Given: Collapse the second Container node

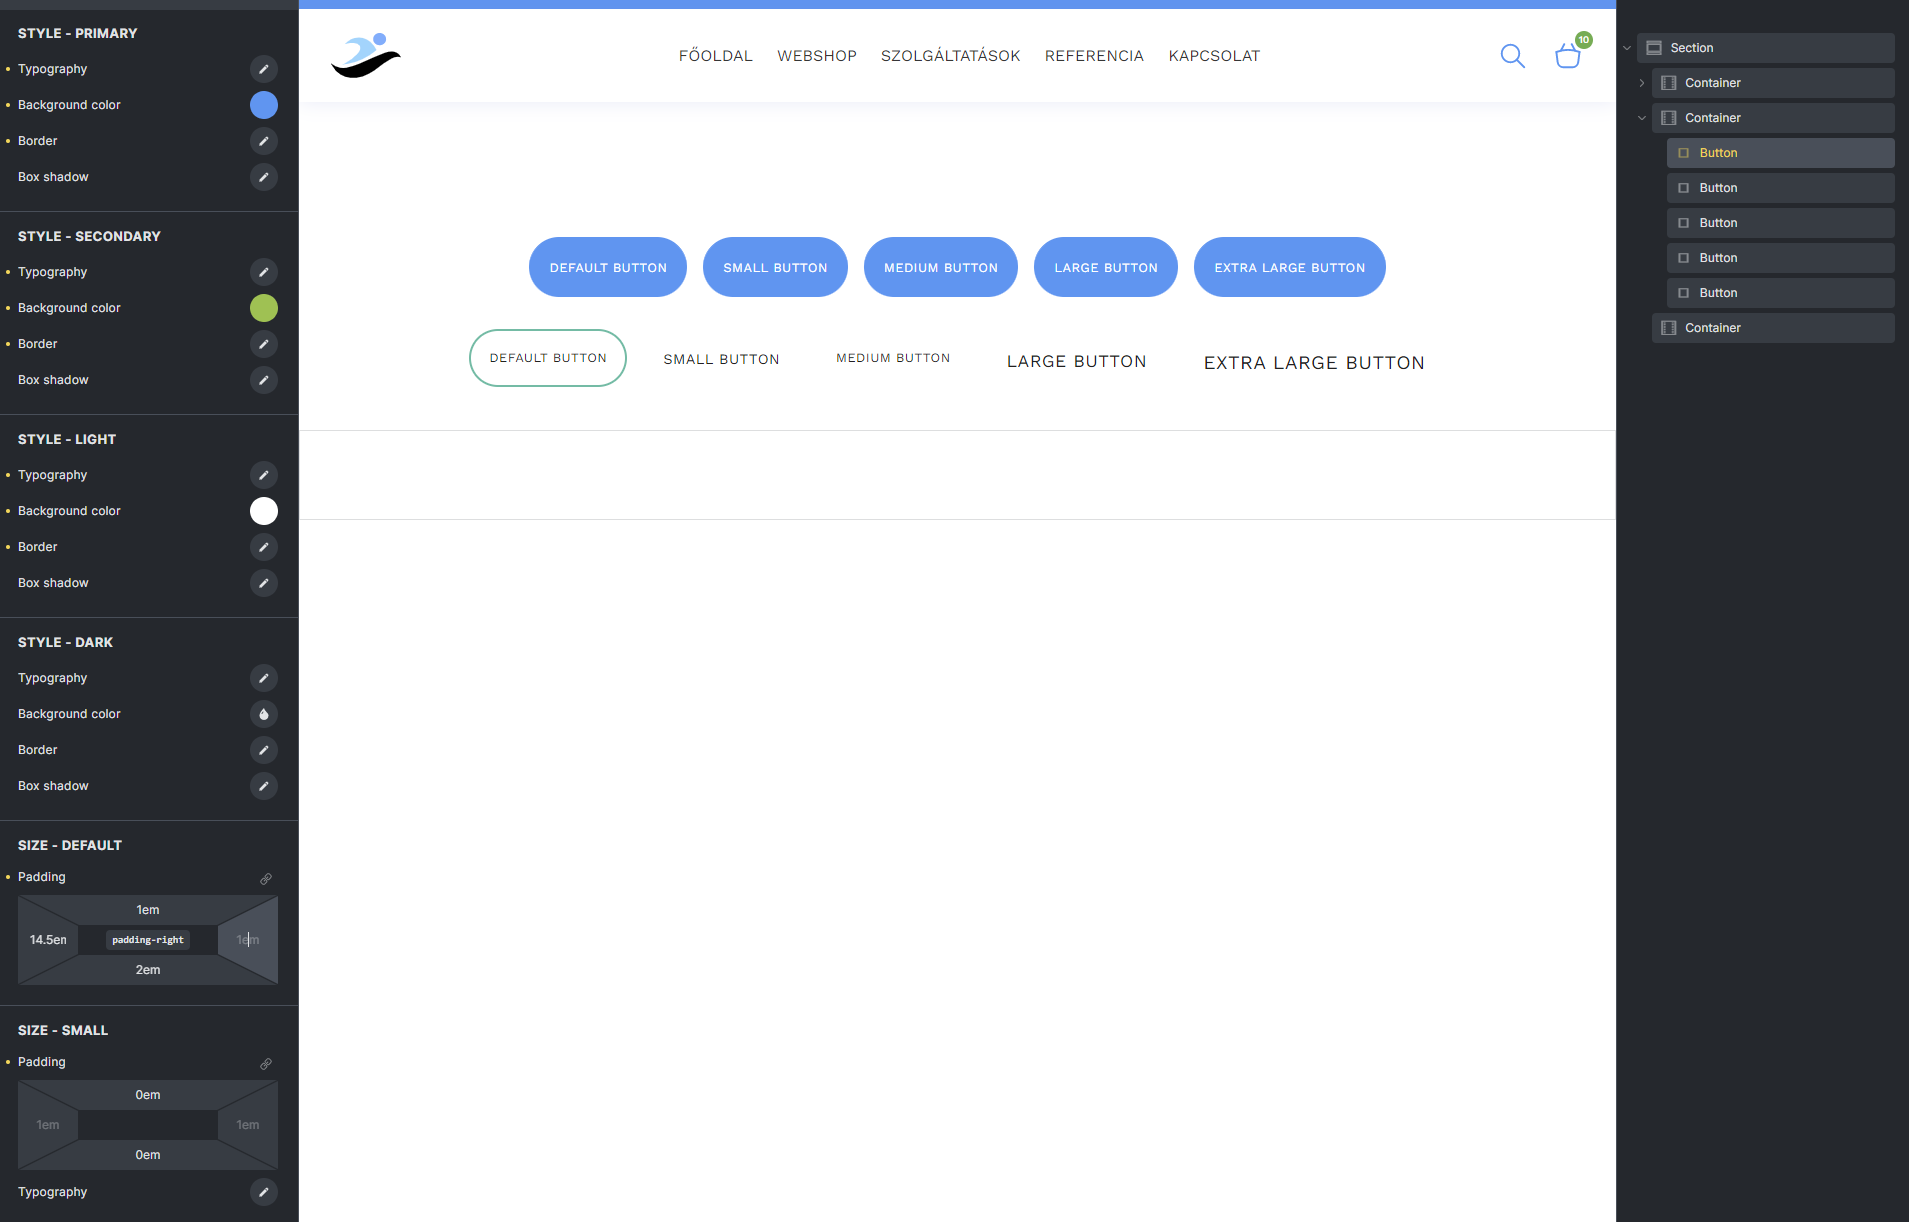Looking at the screenshot, I should pos(1642,118).
